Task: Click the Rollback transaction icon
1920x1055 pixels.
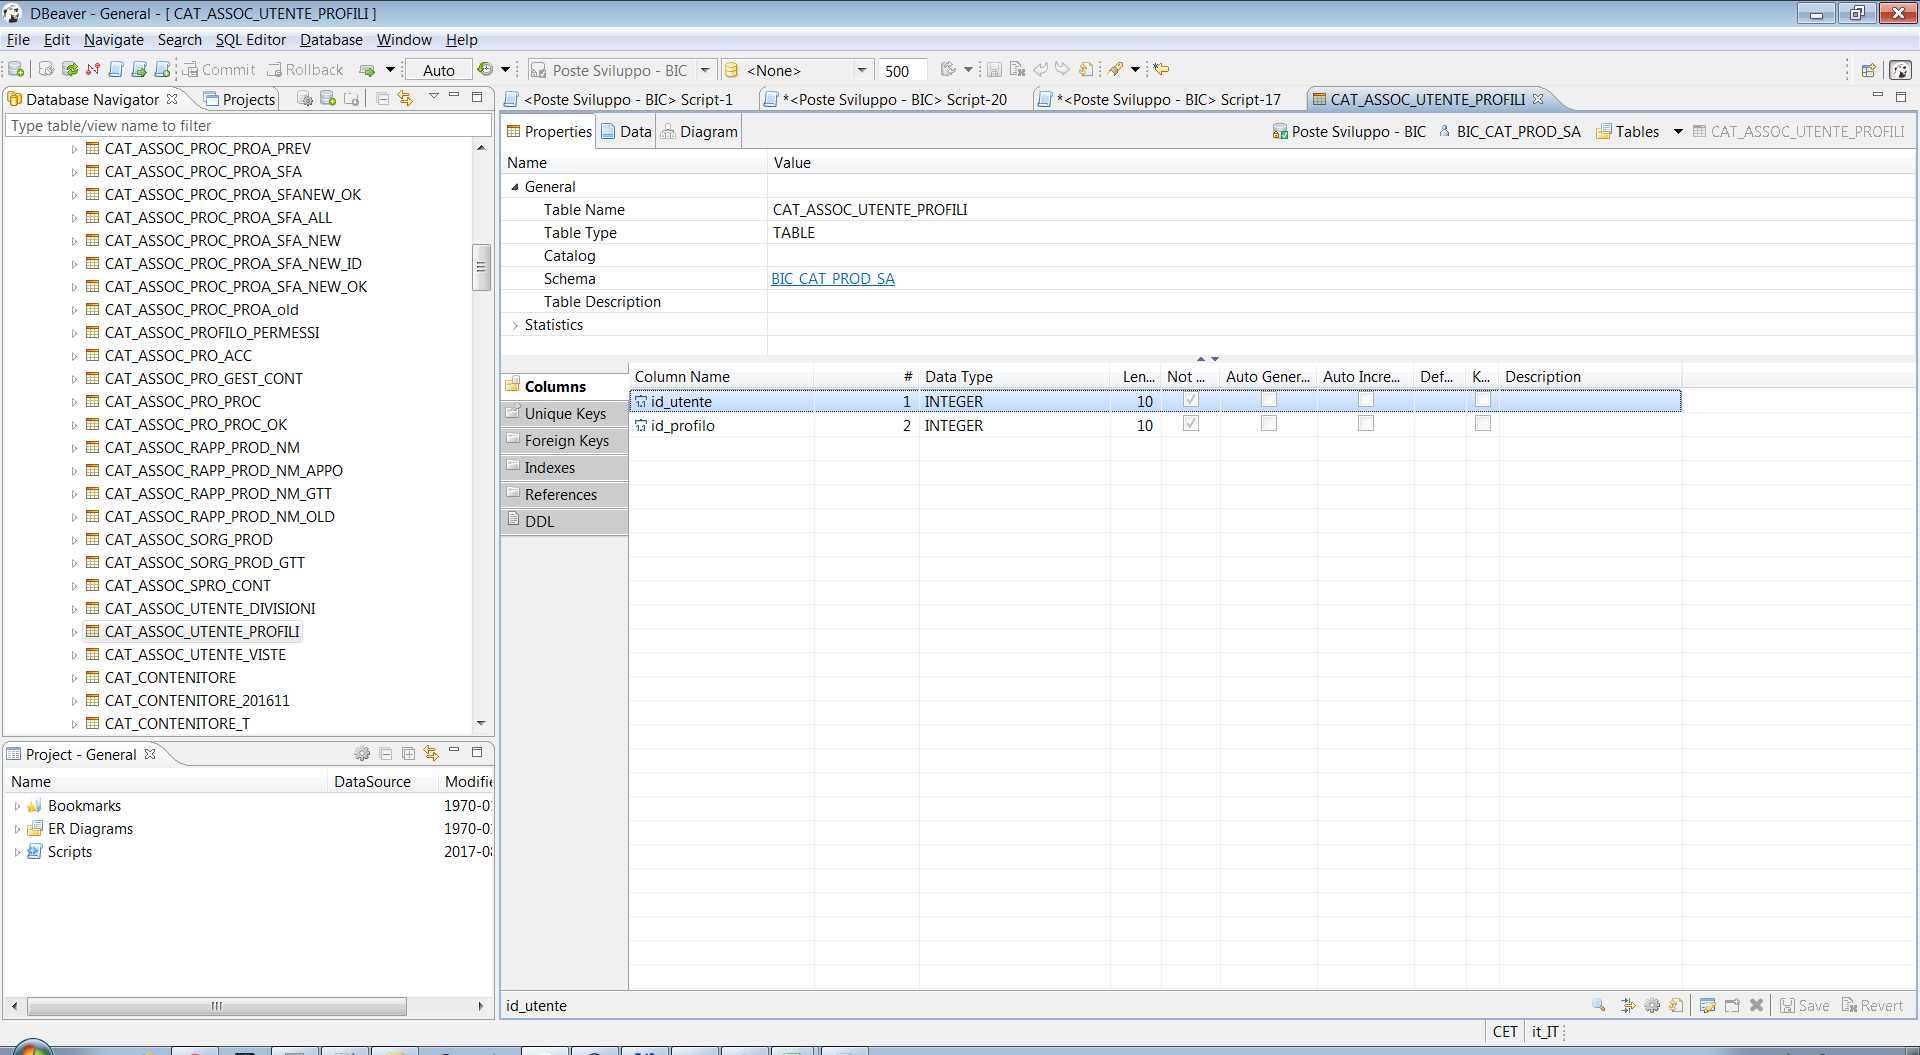Action: (305, 69)
